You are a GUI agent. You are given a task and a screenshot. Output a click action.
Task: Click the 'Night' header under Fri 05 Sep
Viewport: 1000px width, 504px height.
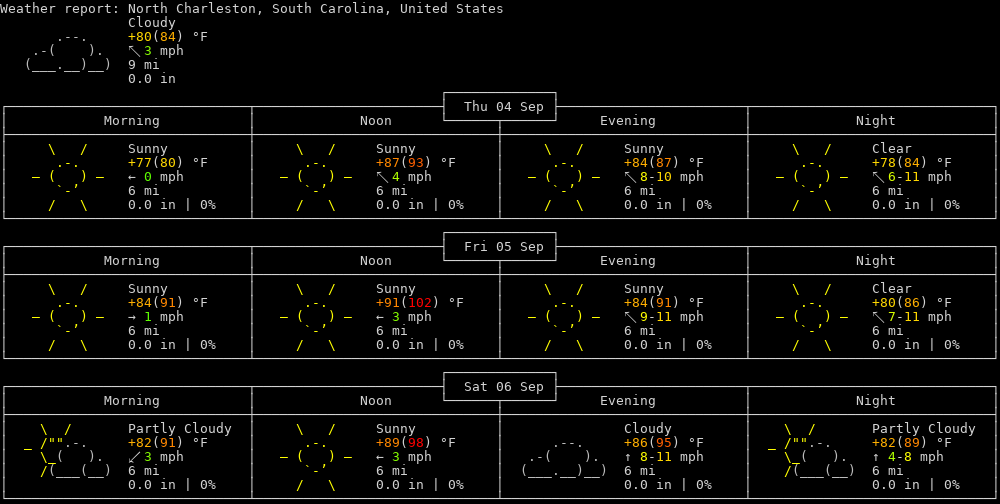point(876,260)
